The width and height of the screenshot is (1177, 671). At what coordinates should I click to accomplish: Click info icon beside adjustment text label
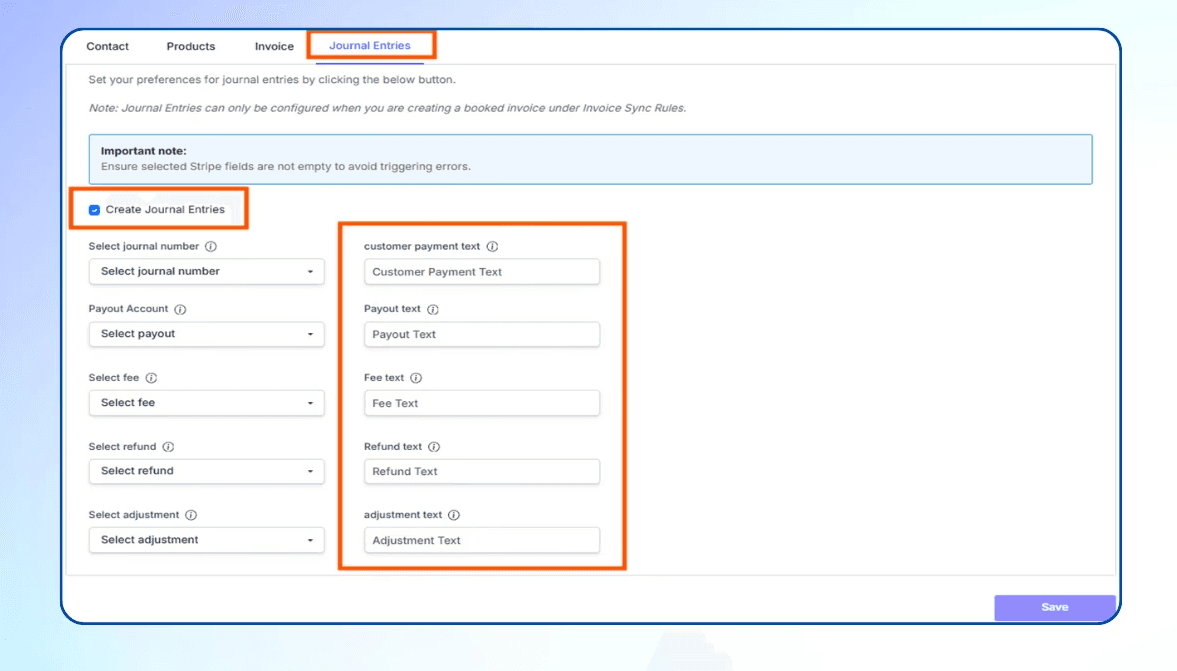[454, 515]
